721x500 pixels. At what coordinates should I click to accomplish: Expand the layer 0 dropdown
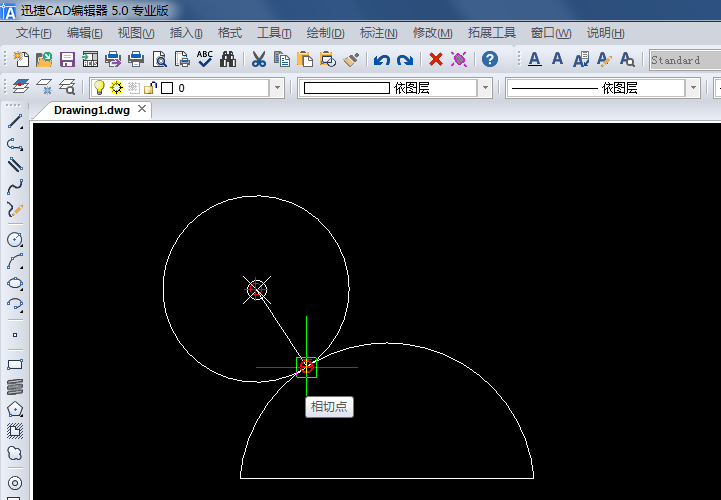(277, 88)
